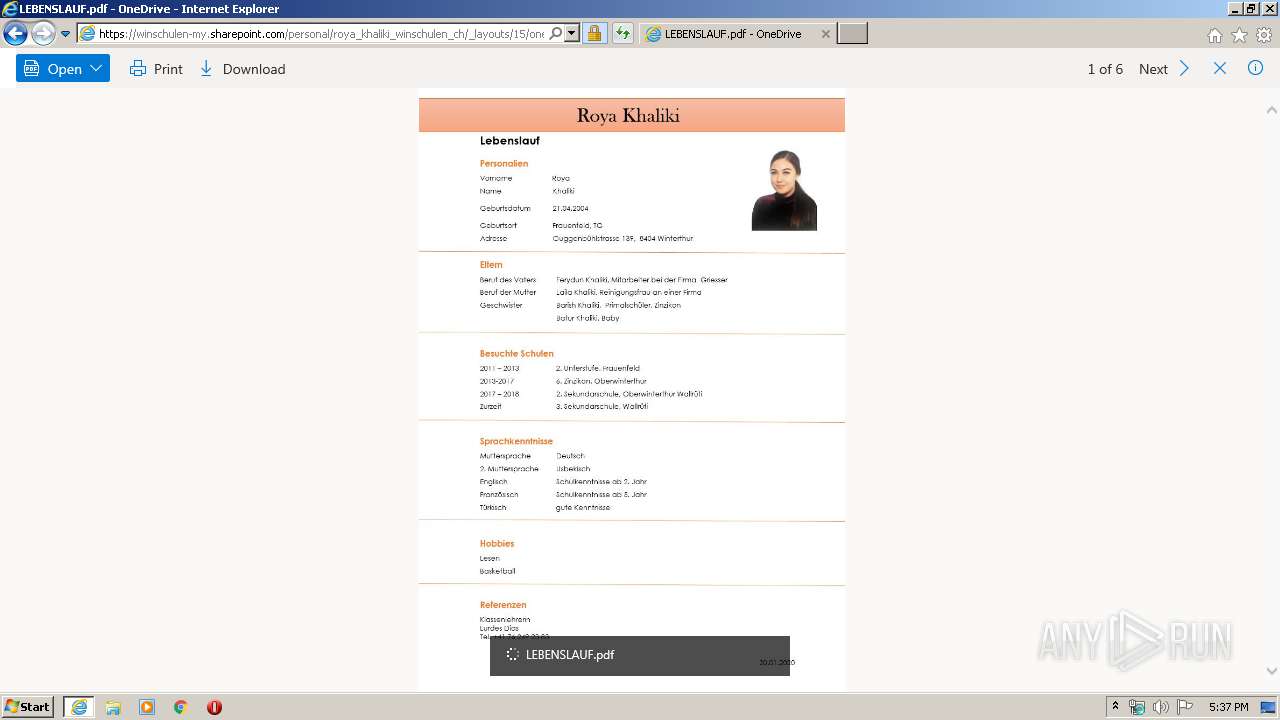Open recent pages dropdown arrow
This screenshot has width=1280, height=720.
click(65, 34)
